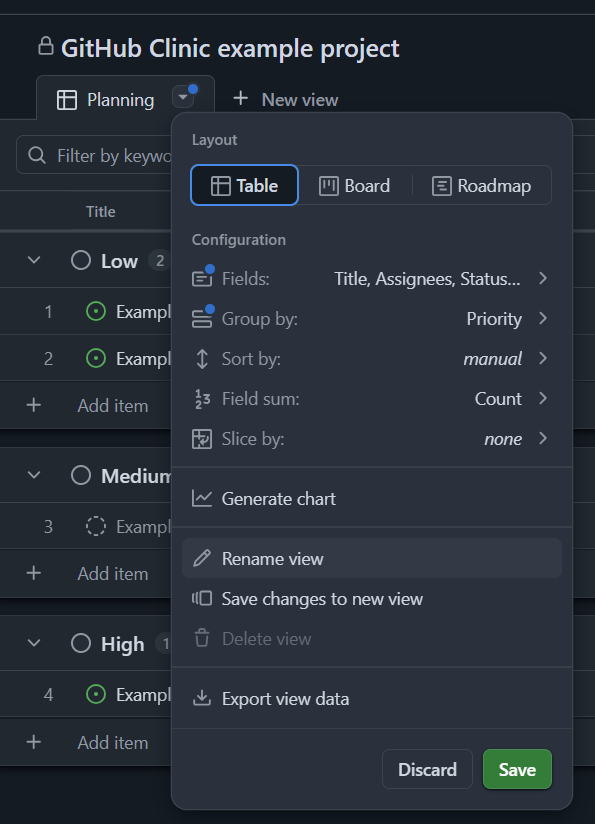Click the Generate chart graph icon

point(202,498)
